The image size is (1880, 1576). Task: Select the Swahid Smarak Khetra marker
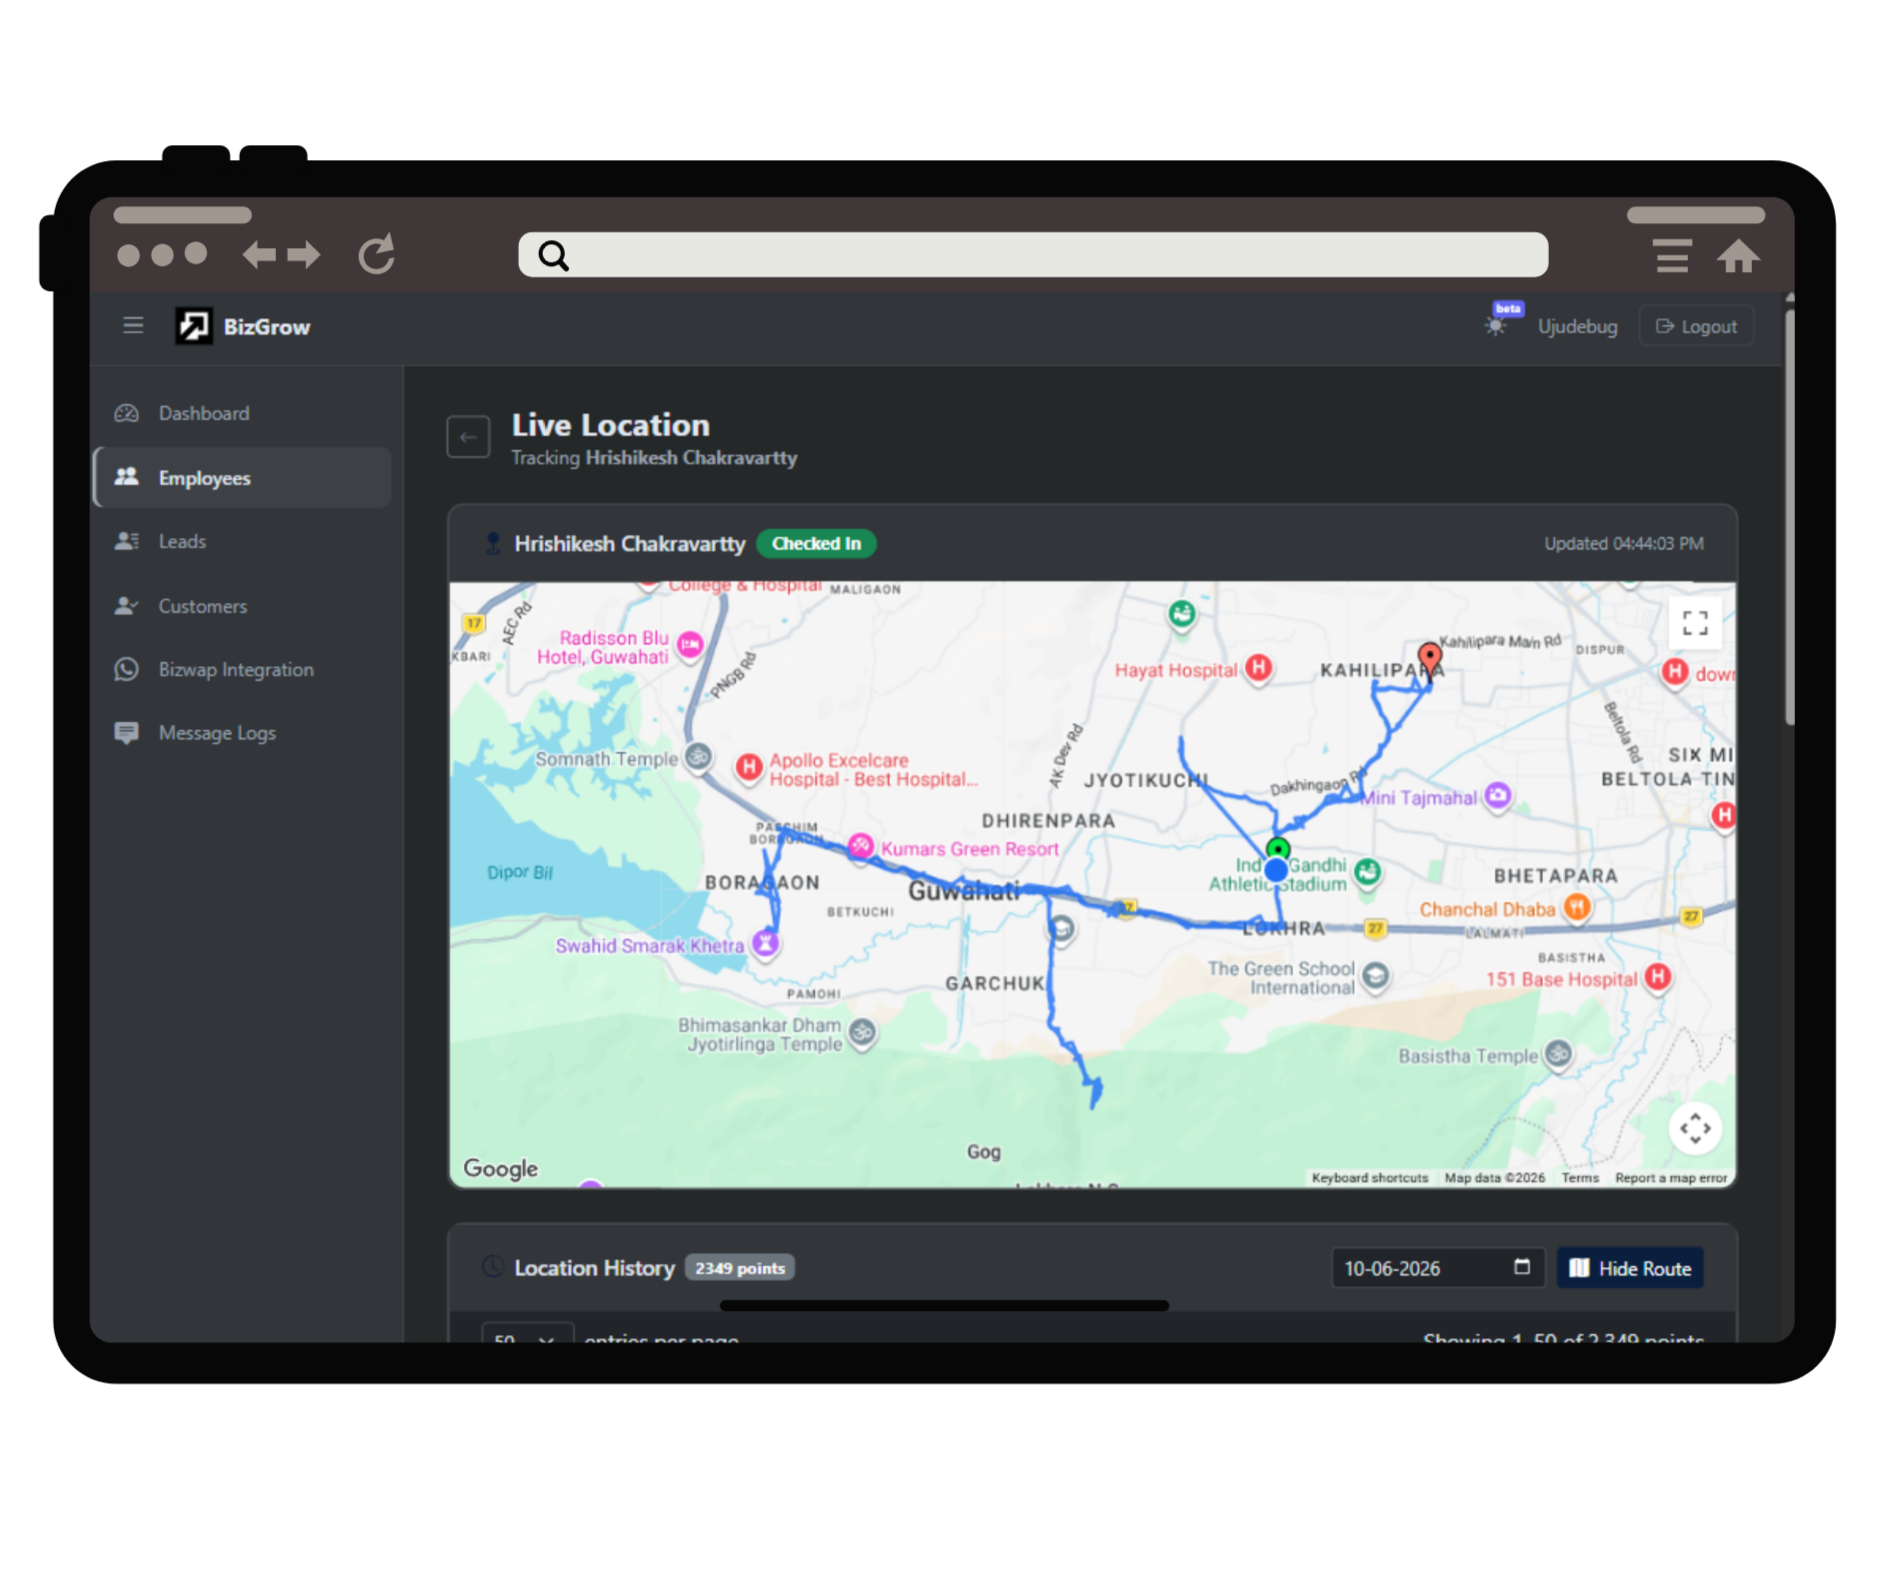click(765, 943)
